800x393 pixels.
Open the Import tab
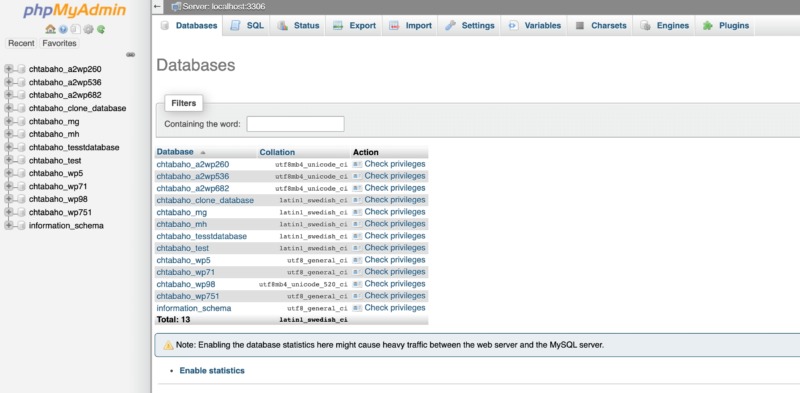tap(410, 26)
